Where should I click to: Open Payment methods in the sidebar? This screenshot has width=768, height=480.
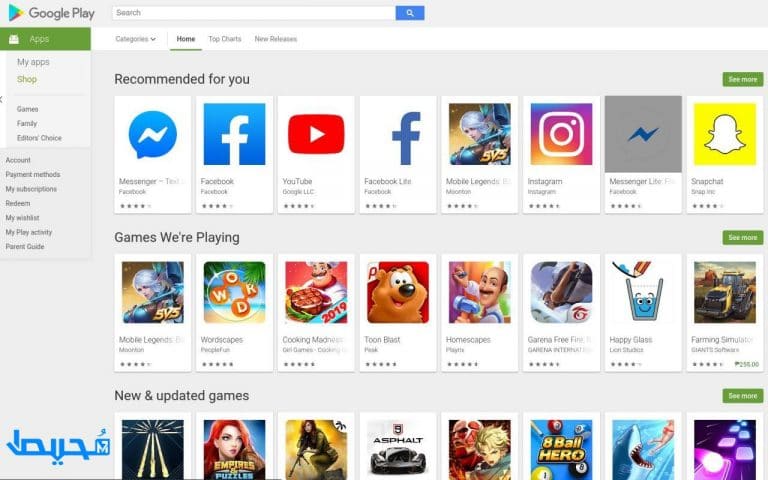click(33, 174)
